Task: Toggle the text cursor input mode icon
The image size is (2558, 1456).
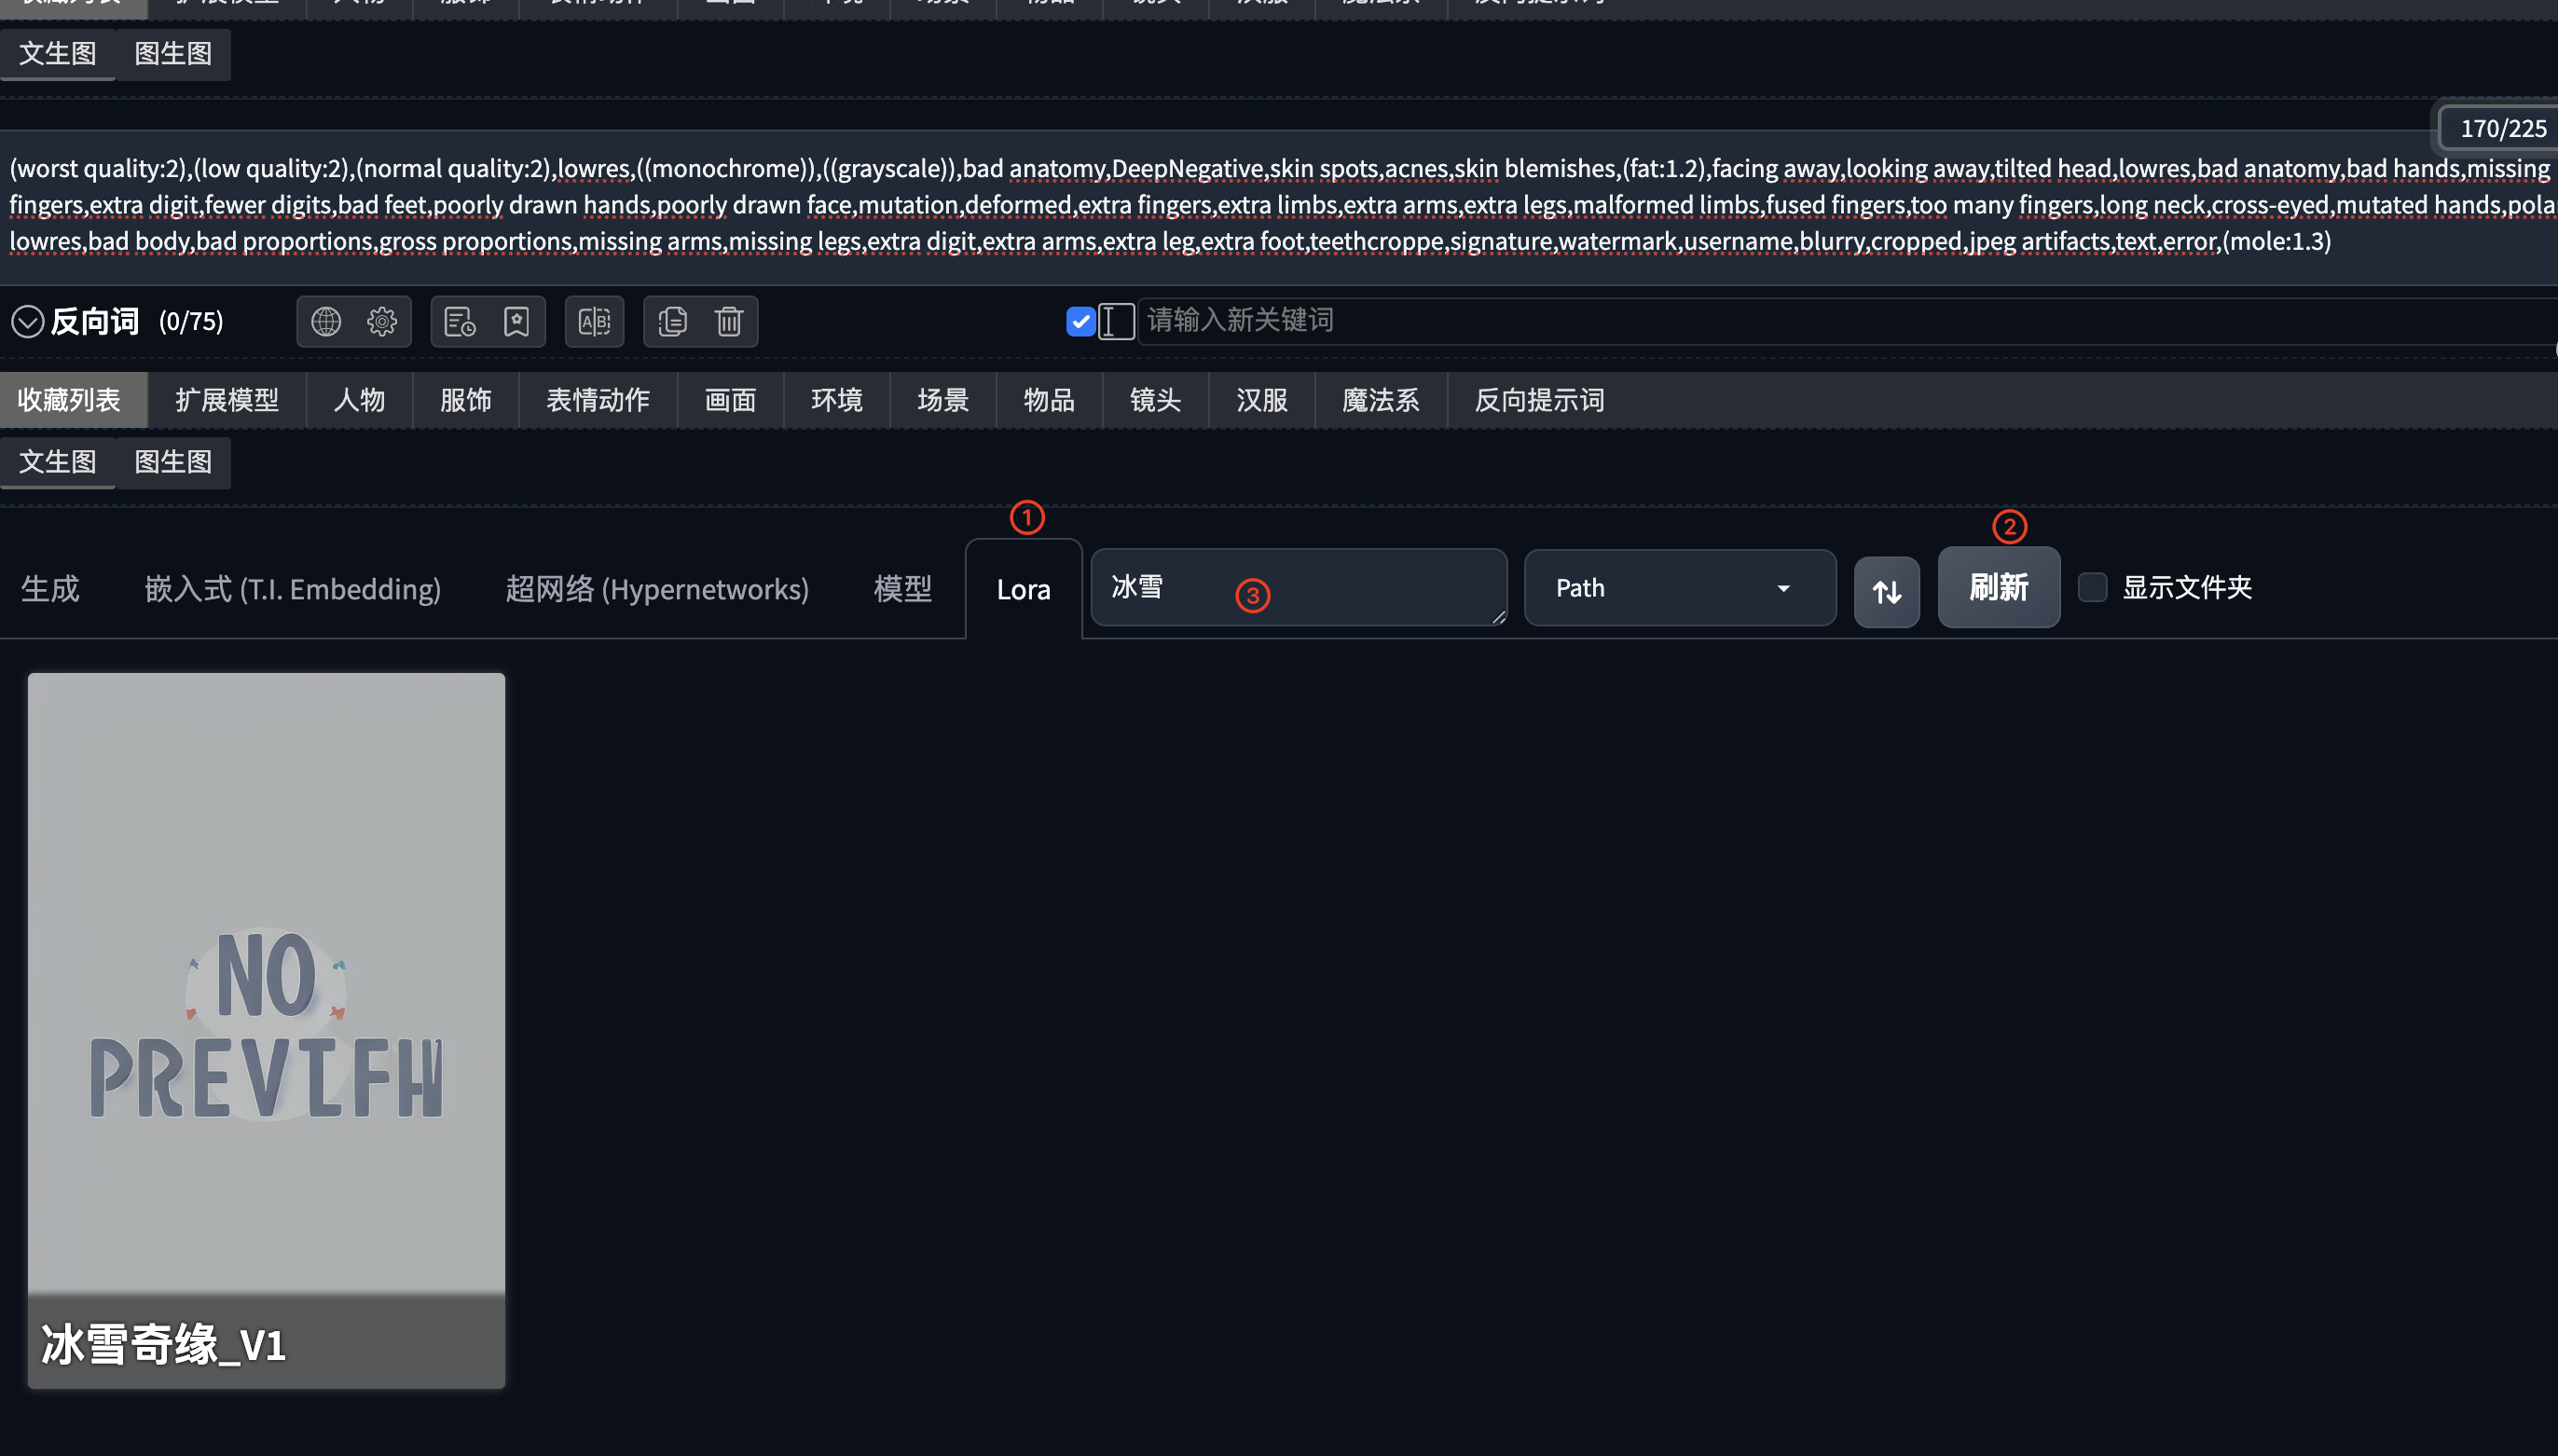Action: pyautogui.click(x=1115, y=322)
